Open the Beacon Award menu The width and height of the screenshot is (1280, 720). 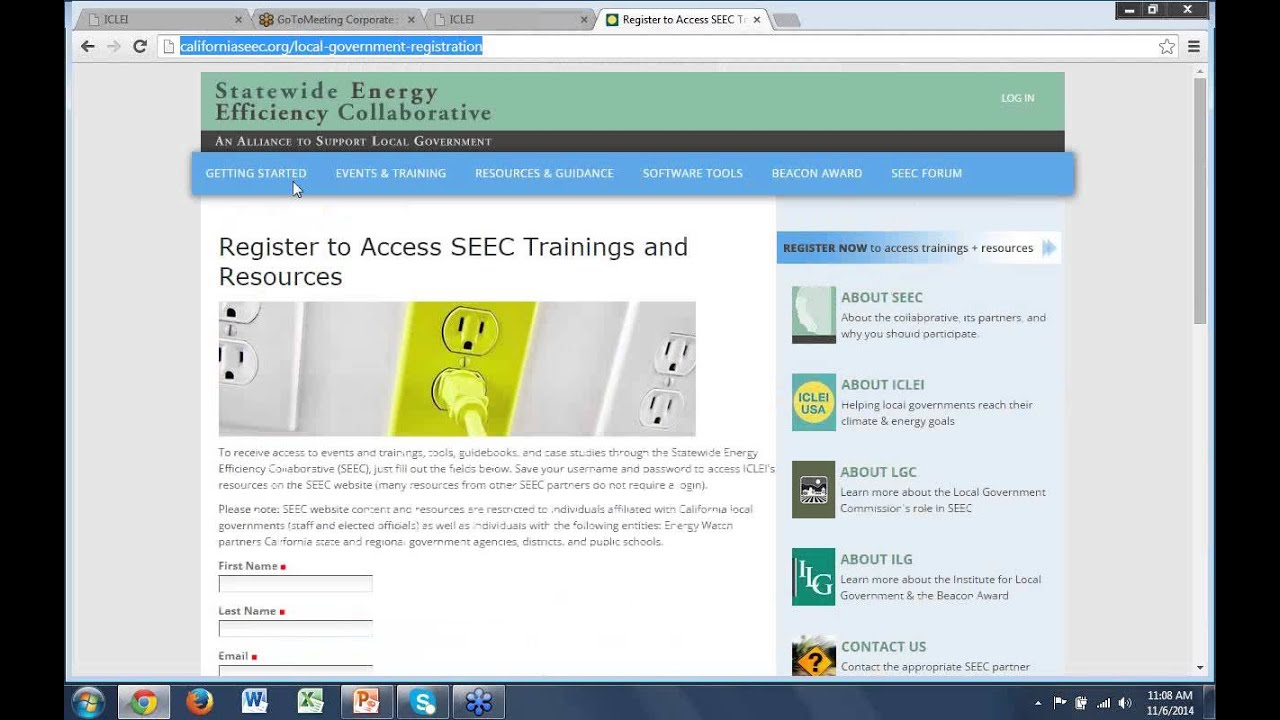[x=817, y=173]
